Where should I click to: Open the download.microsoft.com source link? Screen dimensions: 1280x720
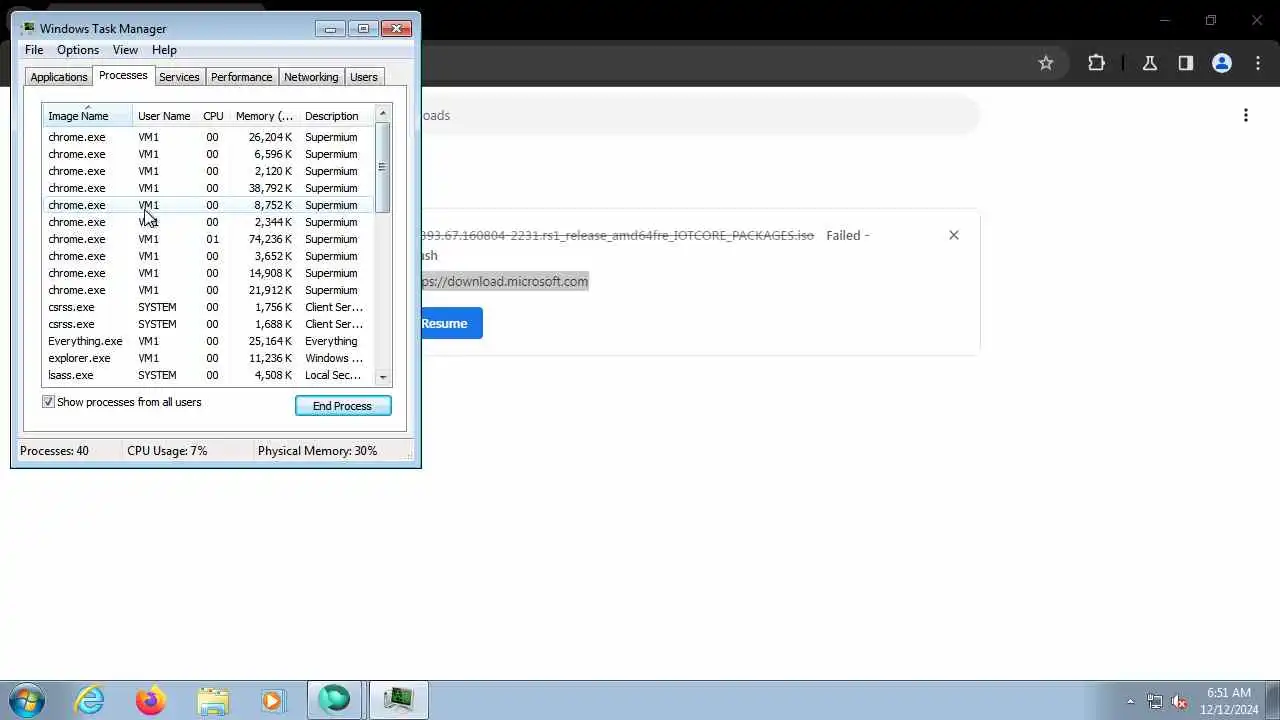click(504, 281)
